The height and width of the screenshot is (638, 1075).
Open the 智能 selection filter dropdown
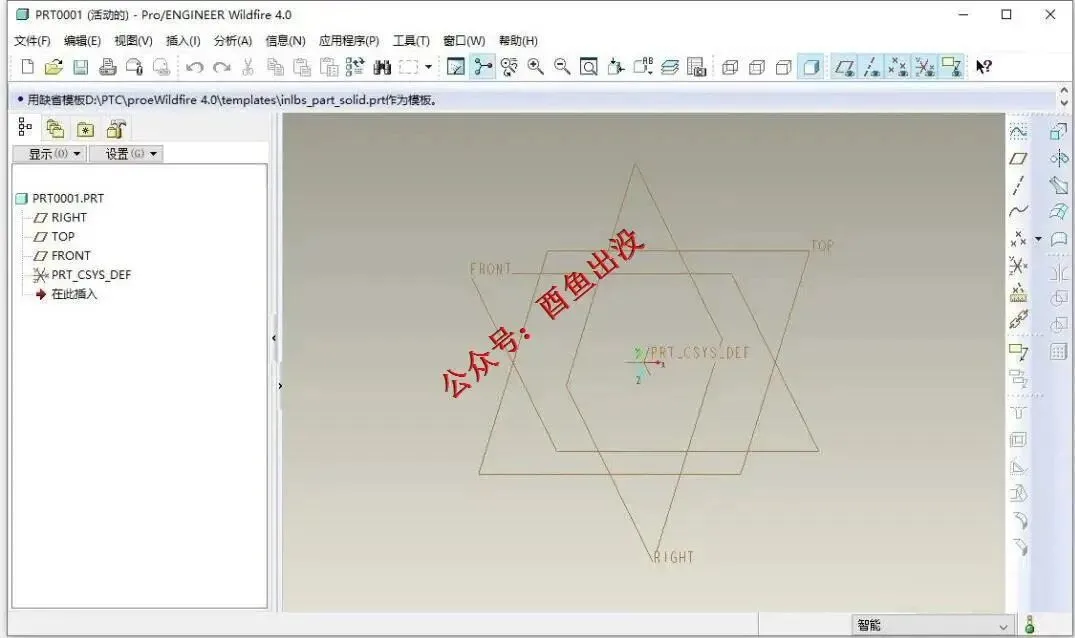coord(932,625)
